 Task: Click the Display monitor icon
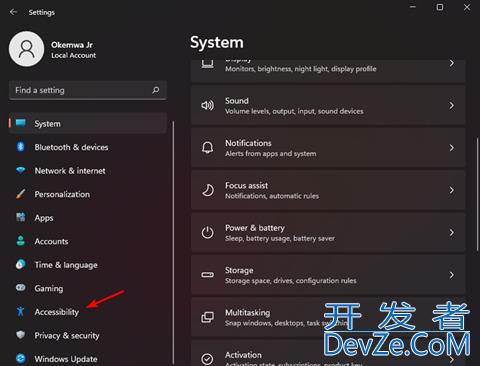click(207, 63)
